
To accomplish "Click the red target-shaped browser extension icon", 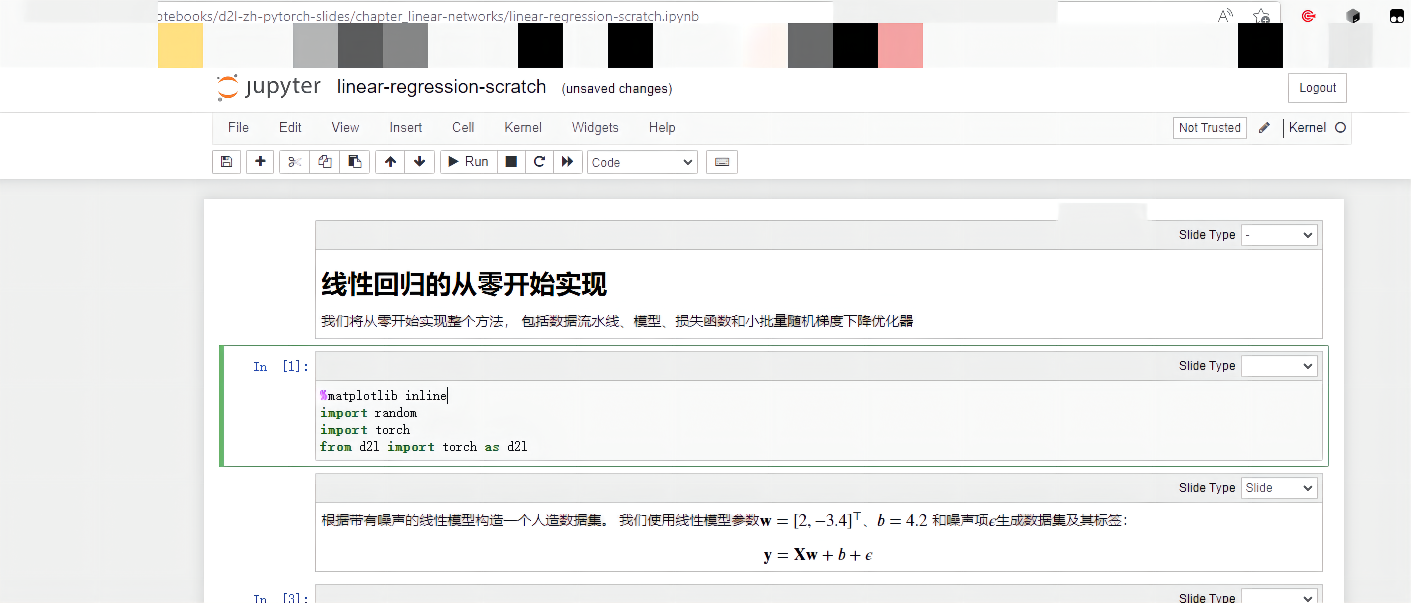I will (1308, 16).
